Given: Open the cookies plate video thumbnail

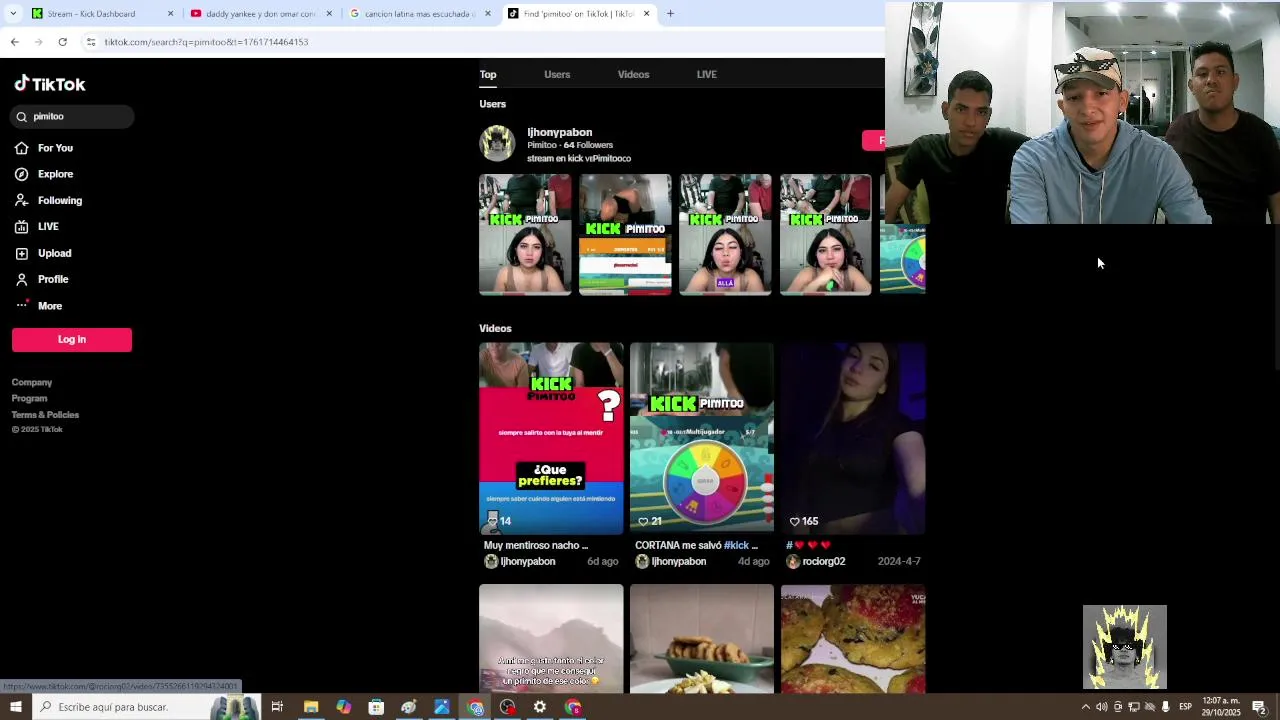Looking at the screenshot, I should coord(702,639).
